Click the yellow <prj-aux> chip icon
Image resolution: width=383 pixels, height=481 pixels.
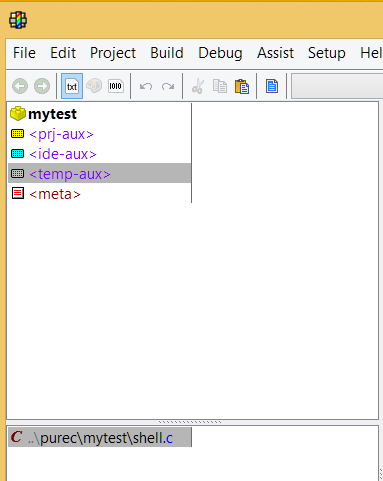tap(18, 134)
